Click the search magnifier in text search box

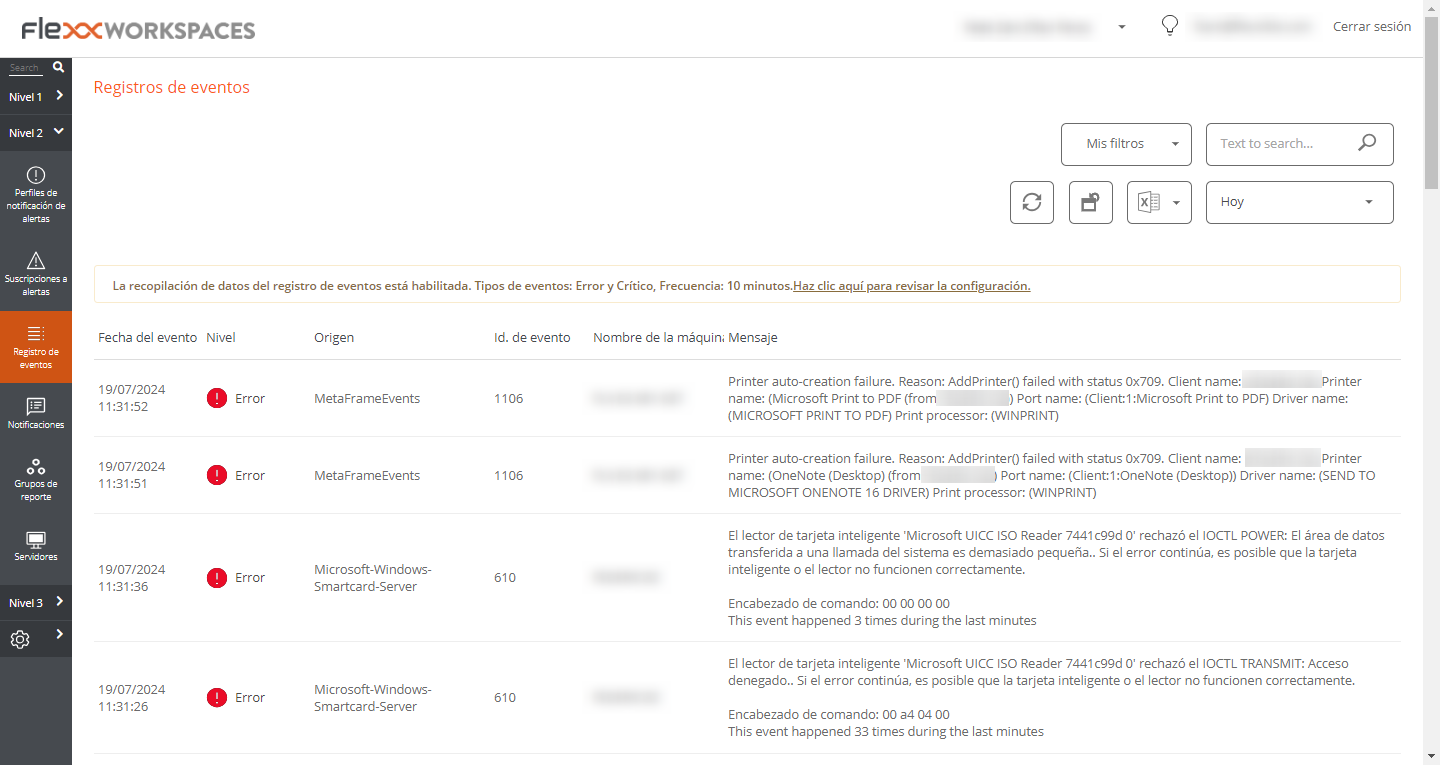coord(1367,143)
